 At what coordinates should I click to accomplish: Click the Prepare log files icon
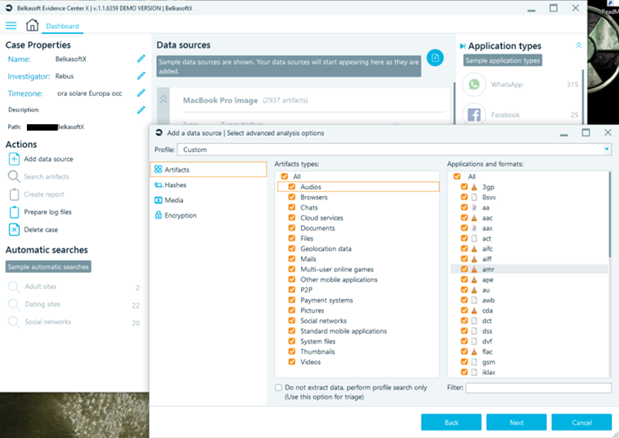(14, 212)
